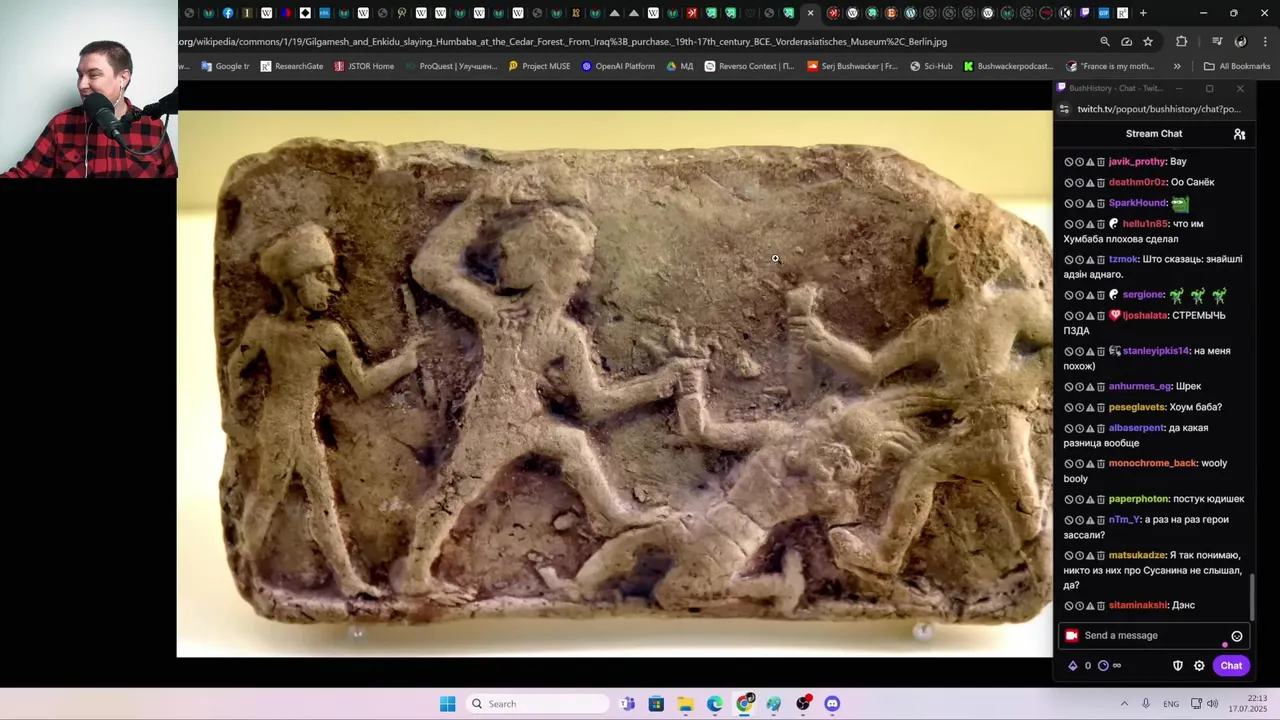The width and height of the screenshot is (1280, 720).
Task: Open OpenAI Platform bookmark
Action: click(x=618, y=66)
